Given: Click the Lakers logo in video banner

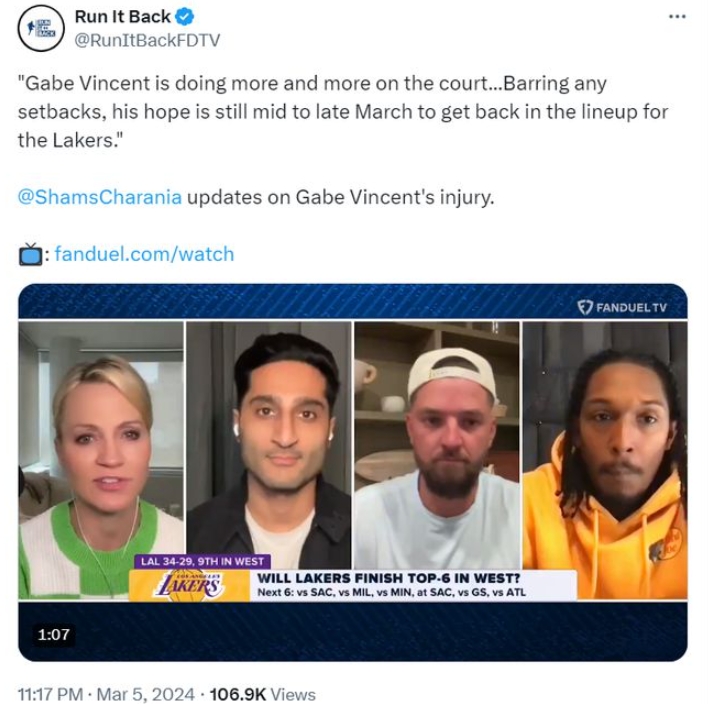Looking at the screenshot, I should click(189, 586).
